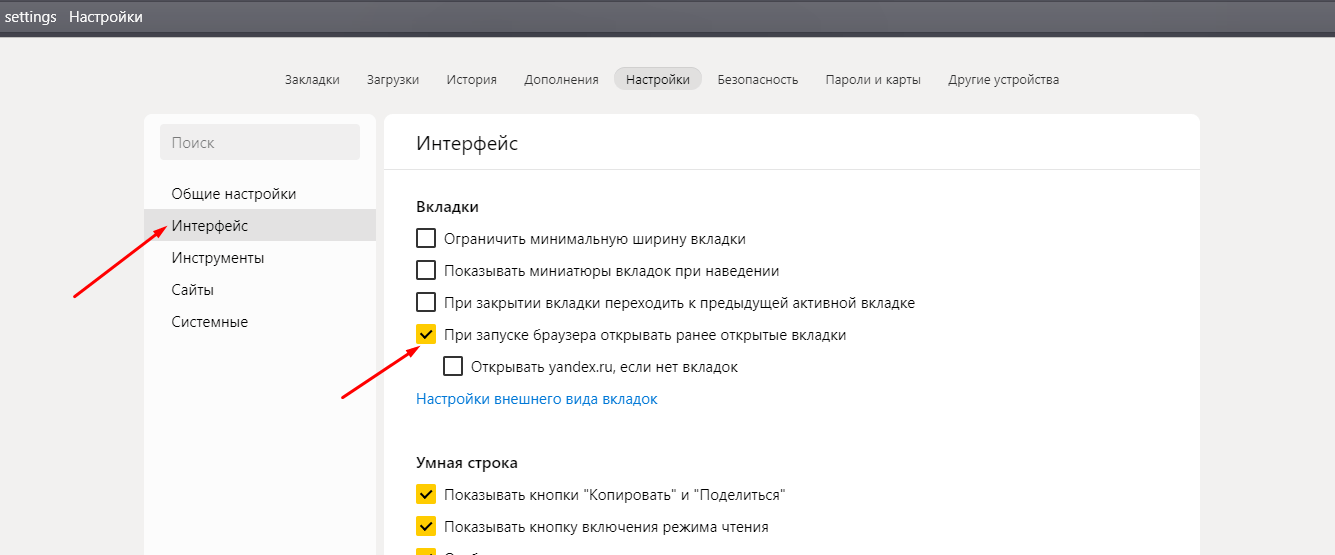Click the Настройки внешнего вида вкладок link

536,399
